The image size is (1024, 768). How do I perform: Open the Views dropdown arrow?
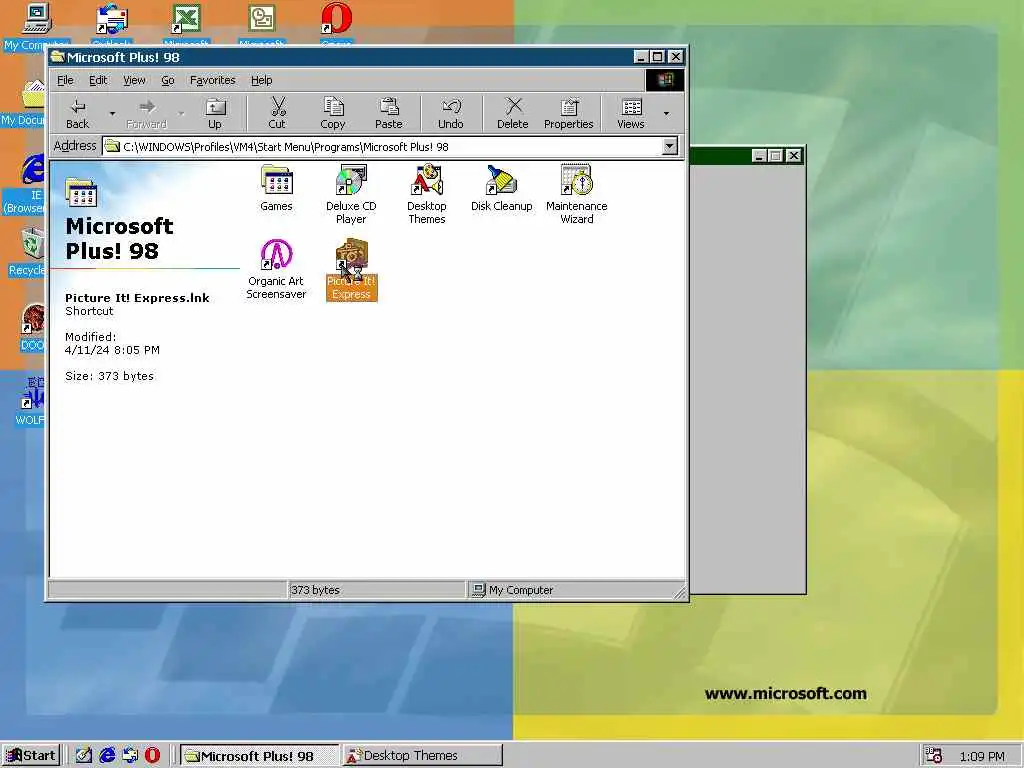click(x=666, y=114)
